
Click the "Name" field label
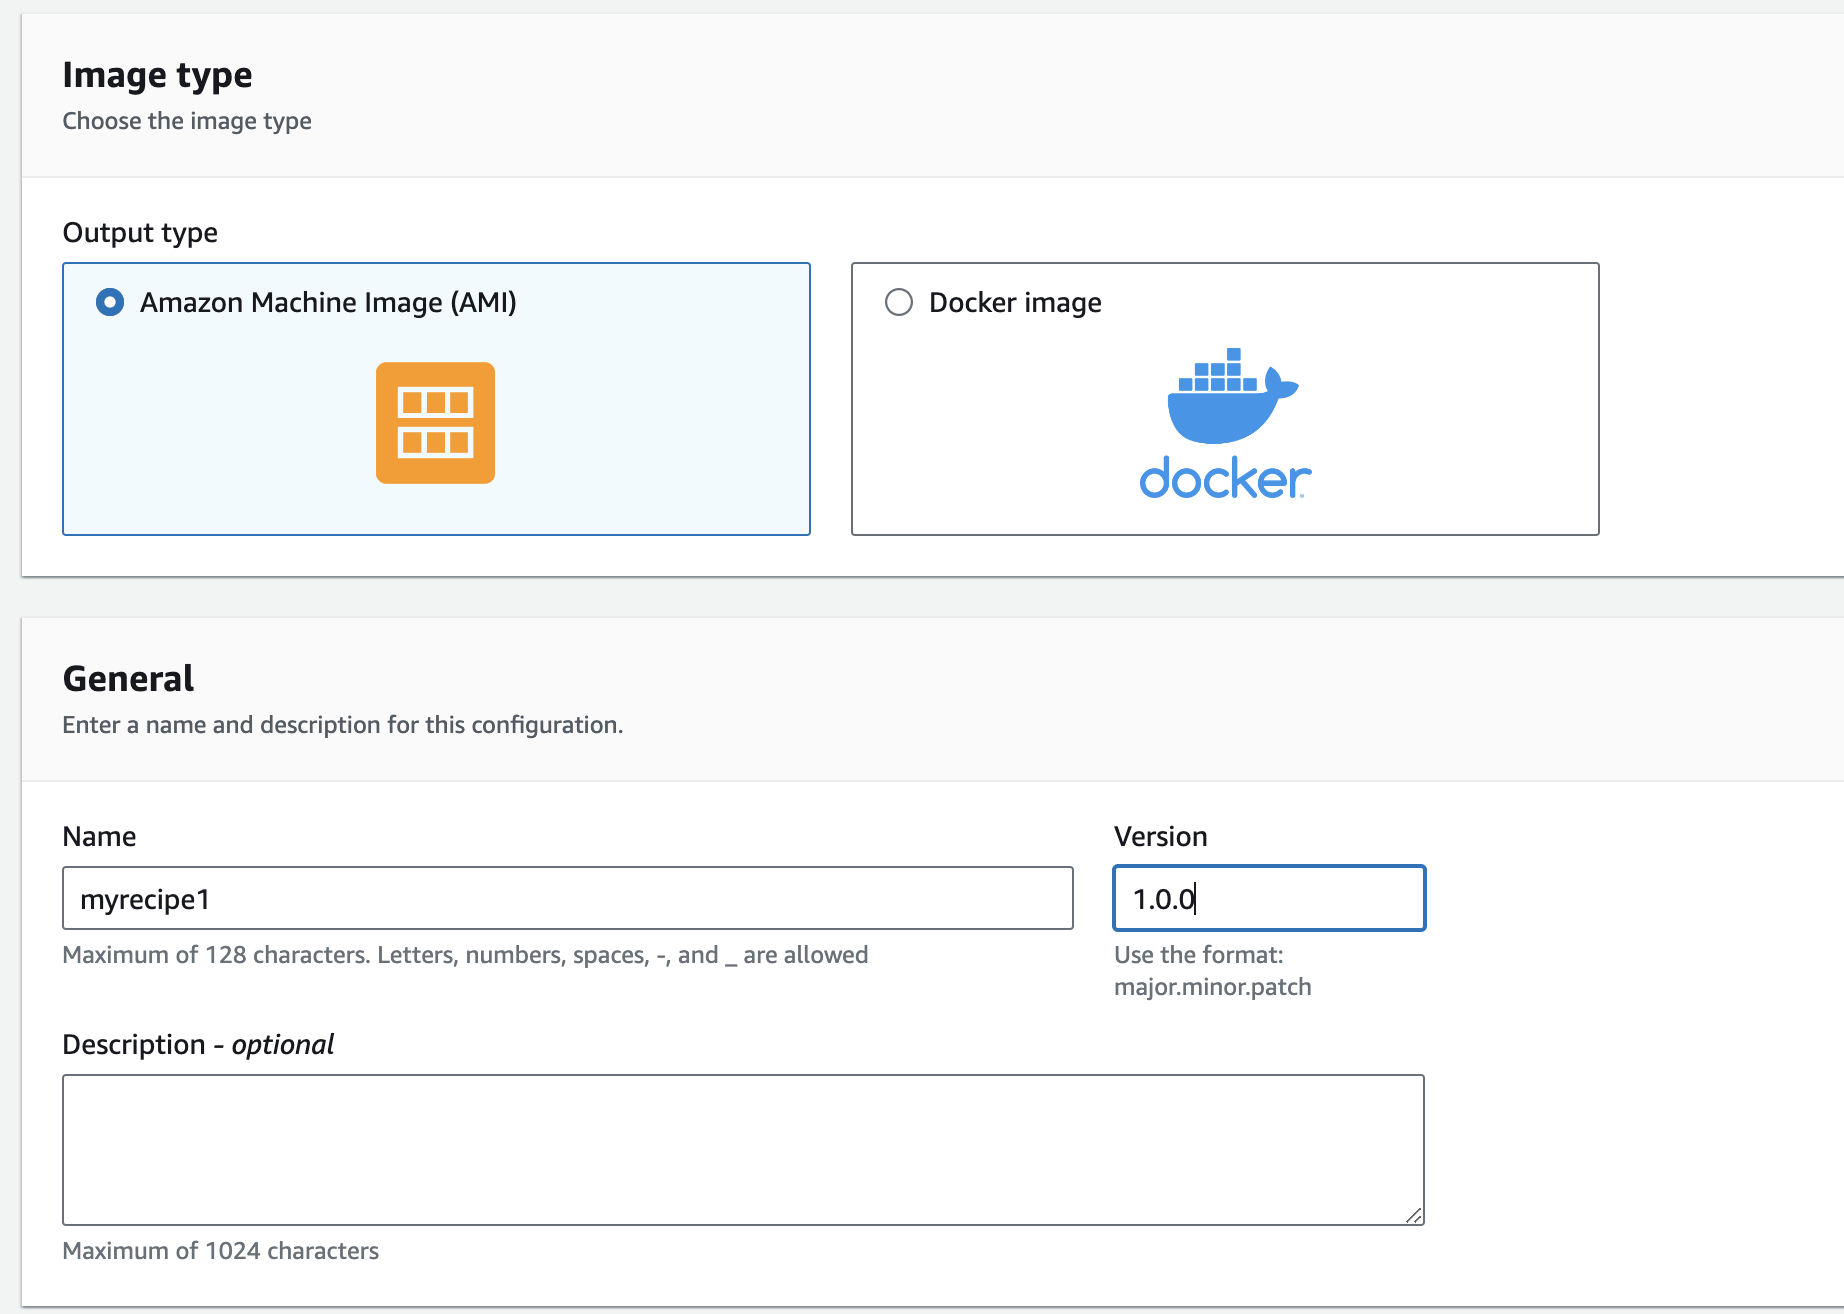coord(99,836)
